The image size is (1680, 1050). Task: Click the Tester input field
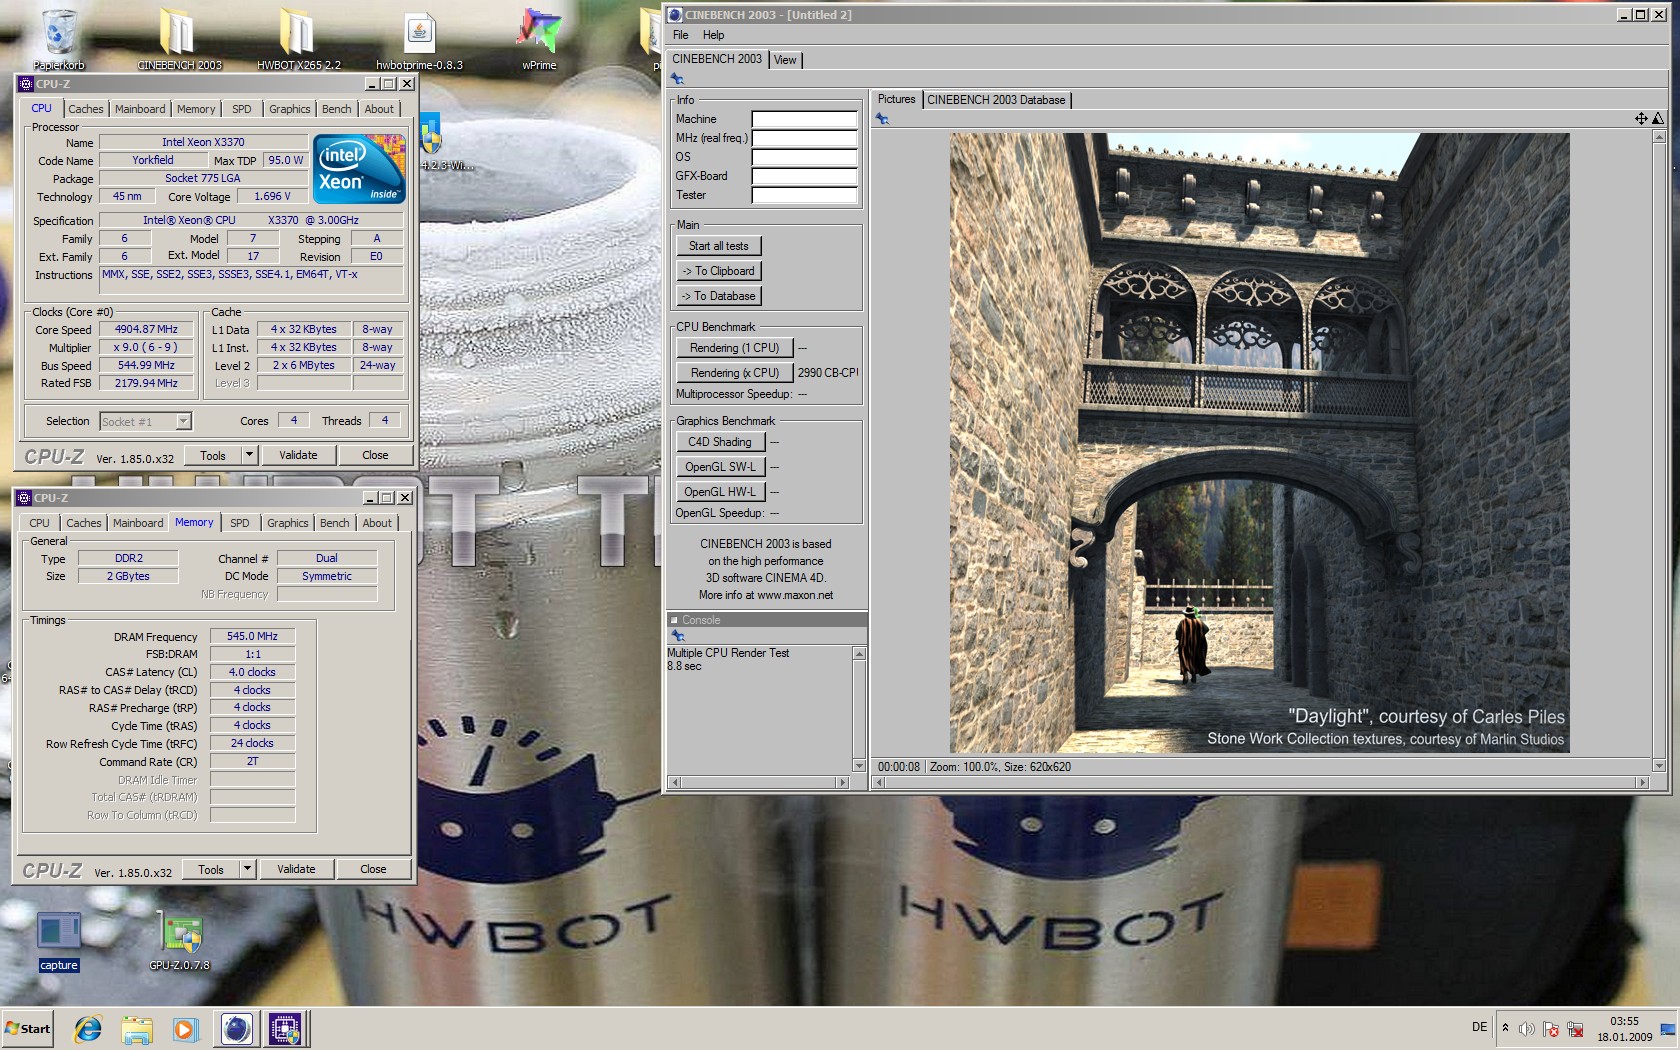[x=805, y=195]
